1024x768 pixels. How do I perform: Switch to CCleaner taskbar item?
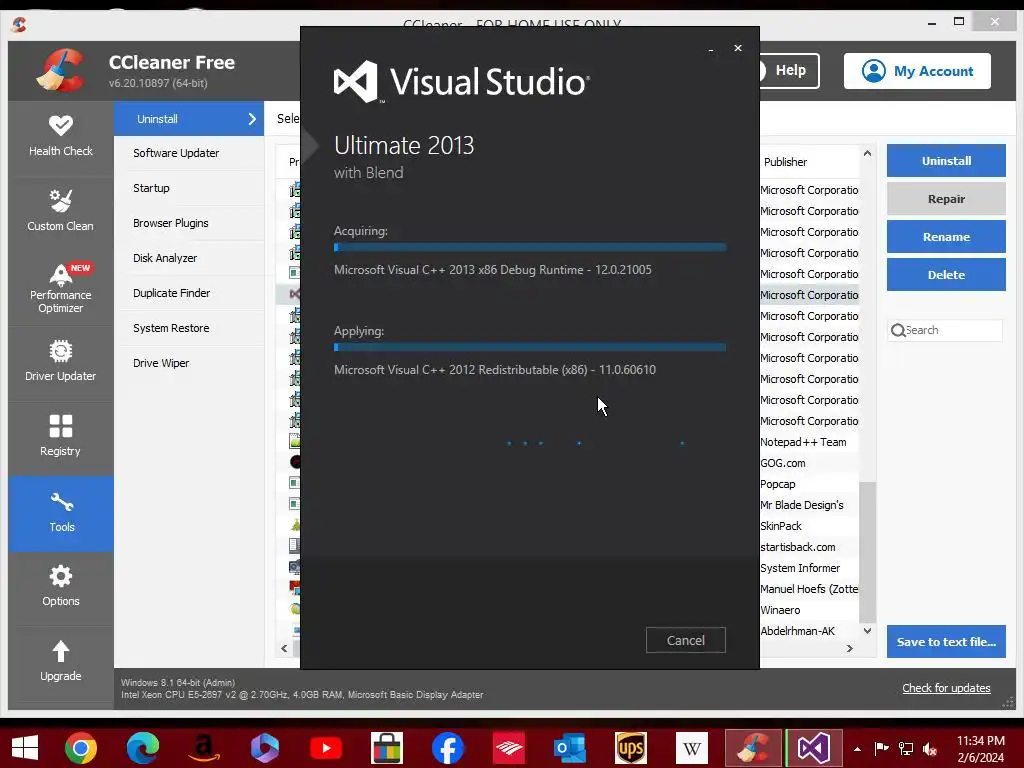(x=753, y=748)
